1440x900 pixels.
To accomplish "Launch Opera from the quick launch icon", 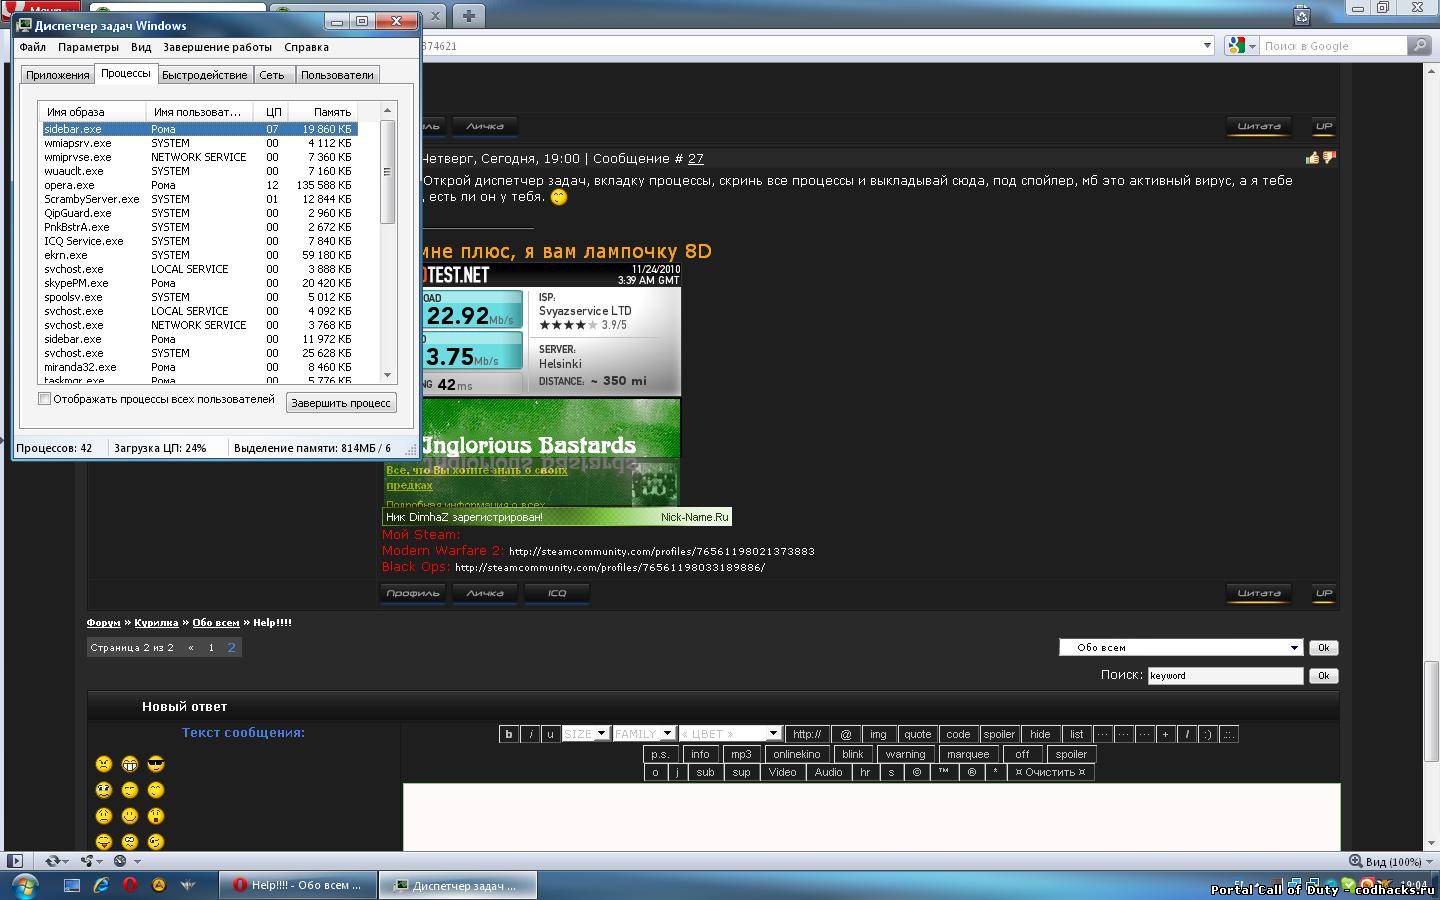I will click(130, 885).
